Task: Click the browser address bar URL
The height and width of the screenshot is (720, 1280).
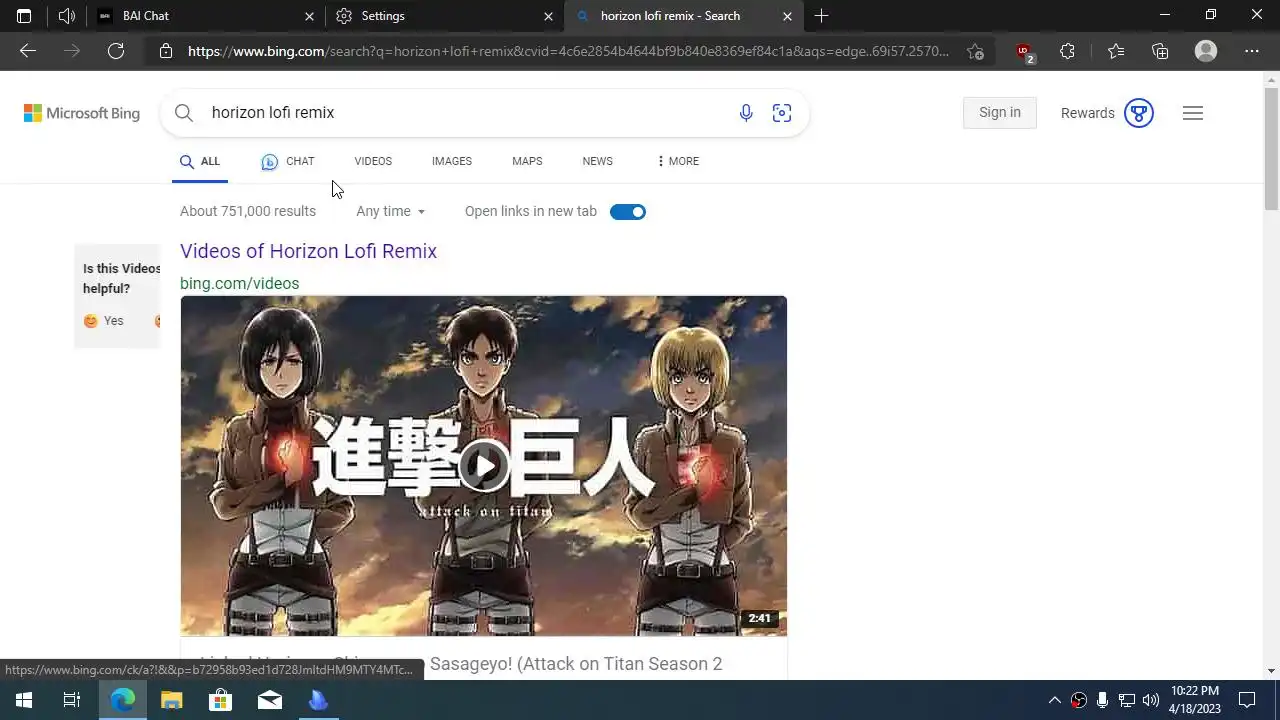Action: 568,51
